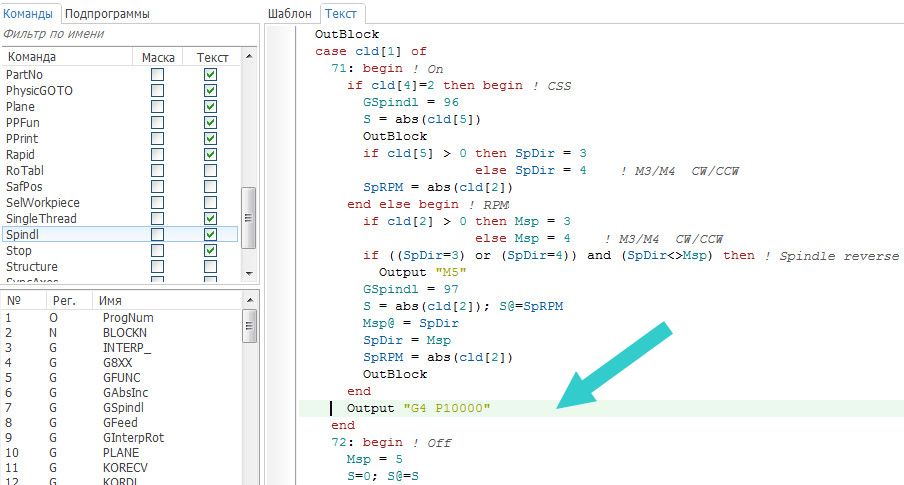904x485 pixels.
Task: Click the command list scroll-down arrow
Action: [x=249, y=273]
